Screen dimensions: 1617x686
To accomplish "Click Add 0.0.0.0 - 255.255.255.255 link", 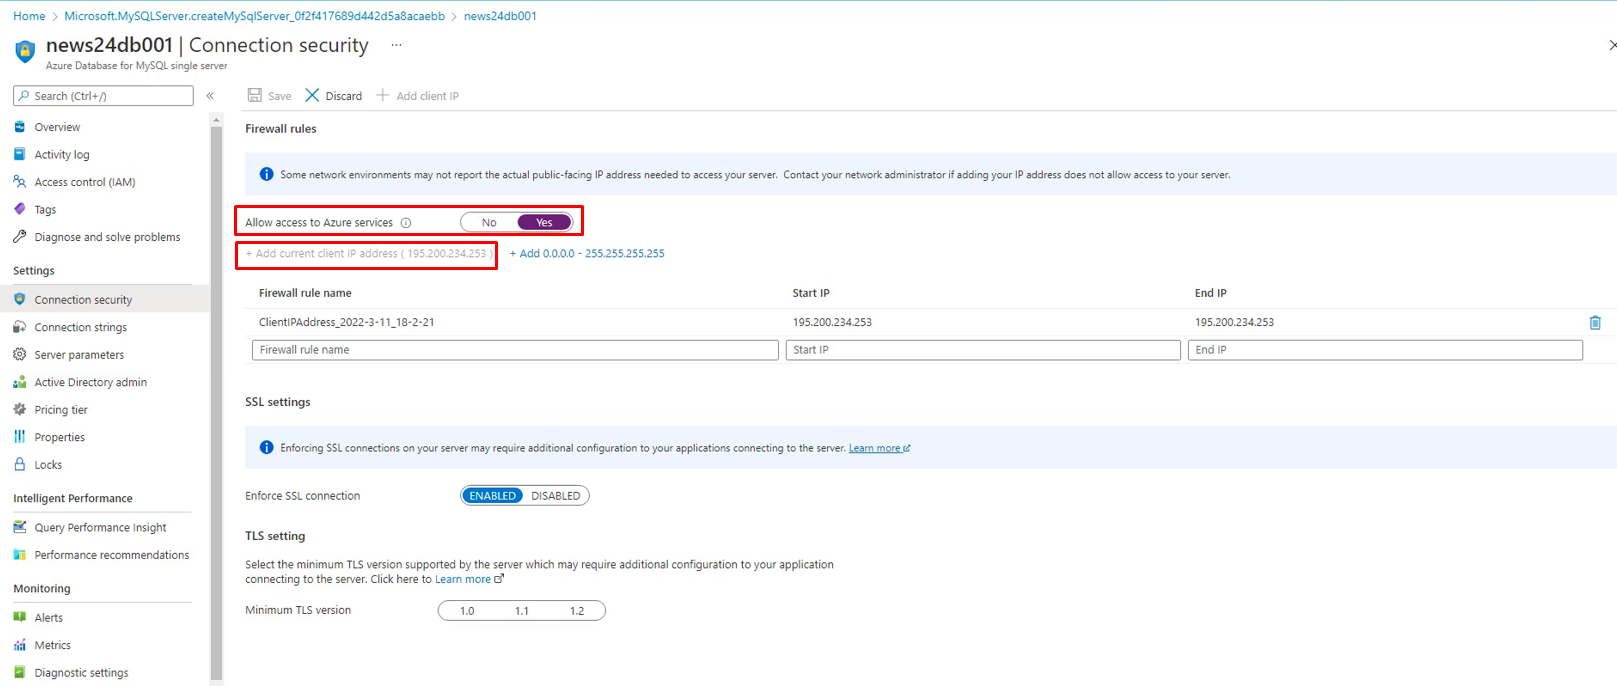I will click(587, 254).
